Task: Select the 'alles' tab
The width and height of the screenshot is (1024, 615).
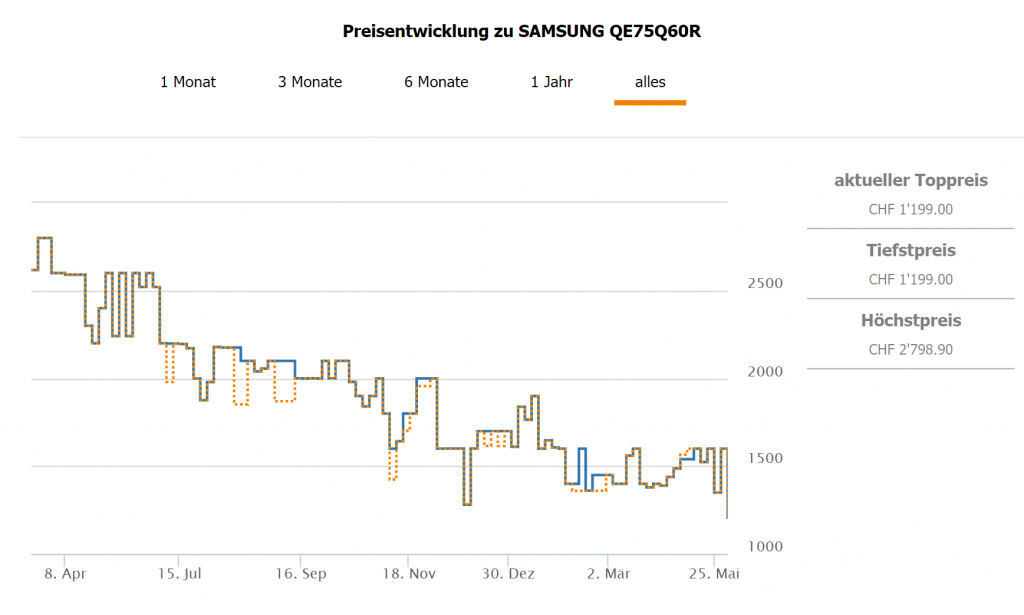Action: [x=650, y=82]
